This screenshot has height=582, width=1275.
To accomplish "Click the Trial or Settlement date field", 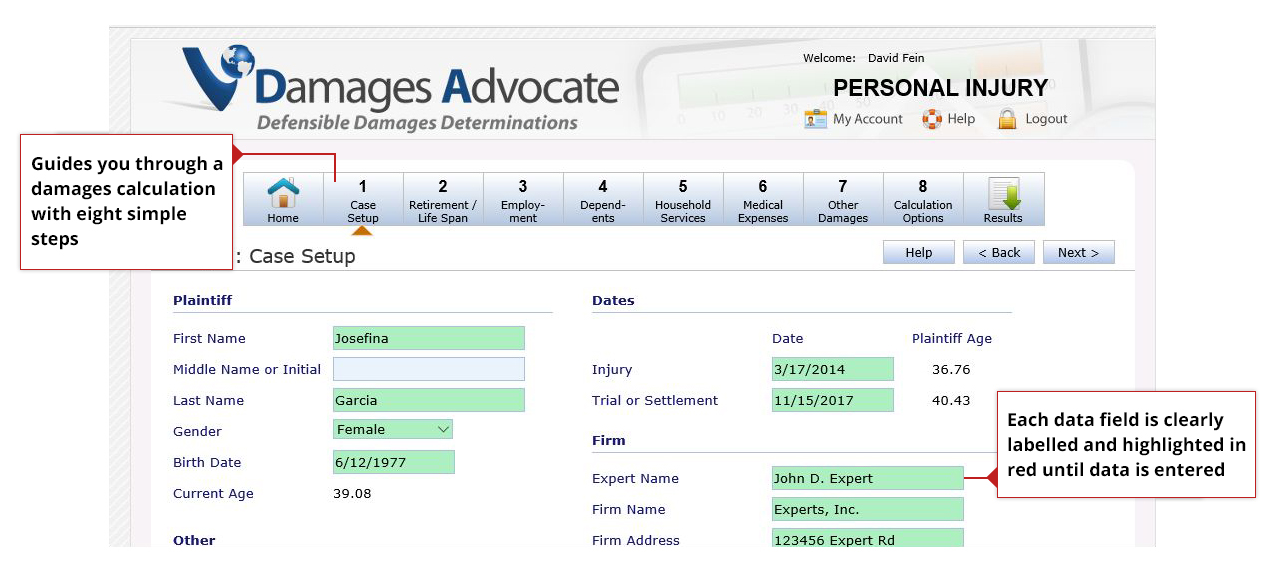I will tap(833, 400).
